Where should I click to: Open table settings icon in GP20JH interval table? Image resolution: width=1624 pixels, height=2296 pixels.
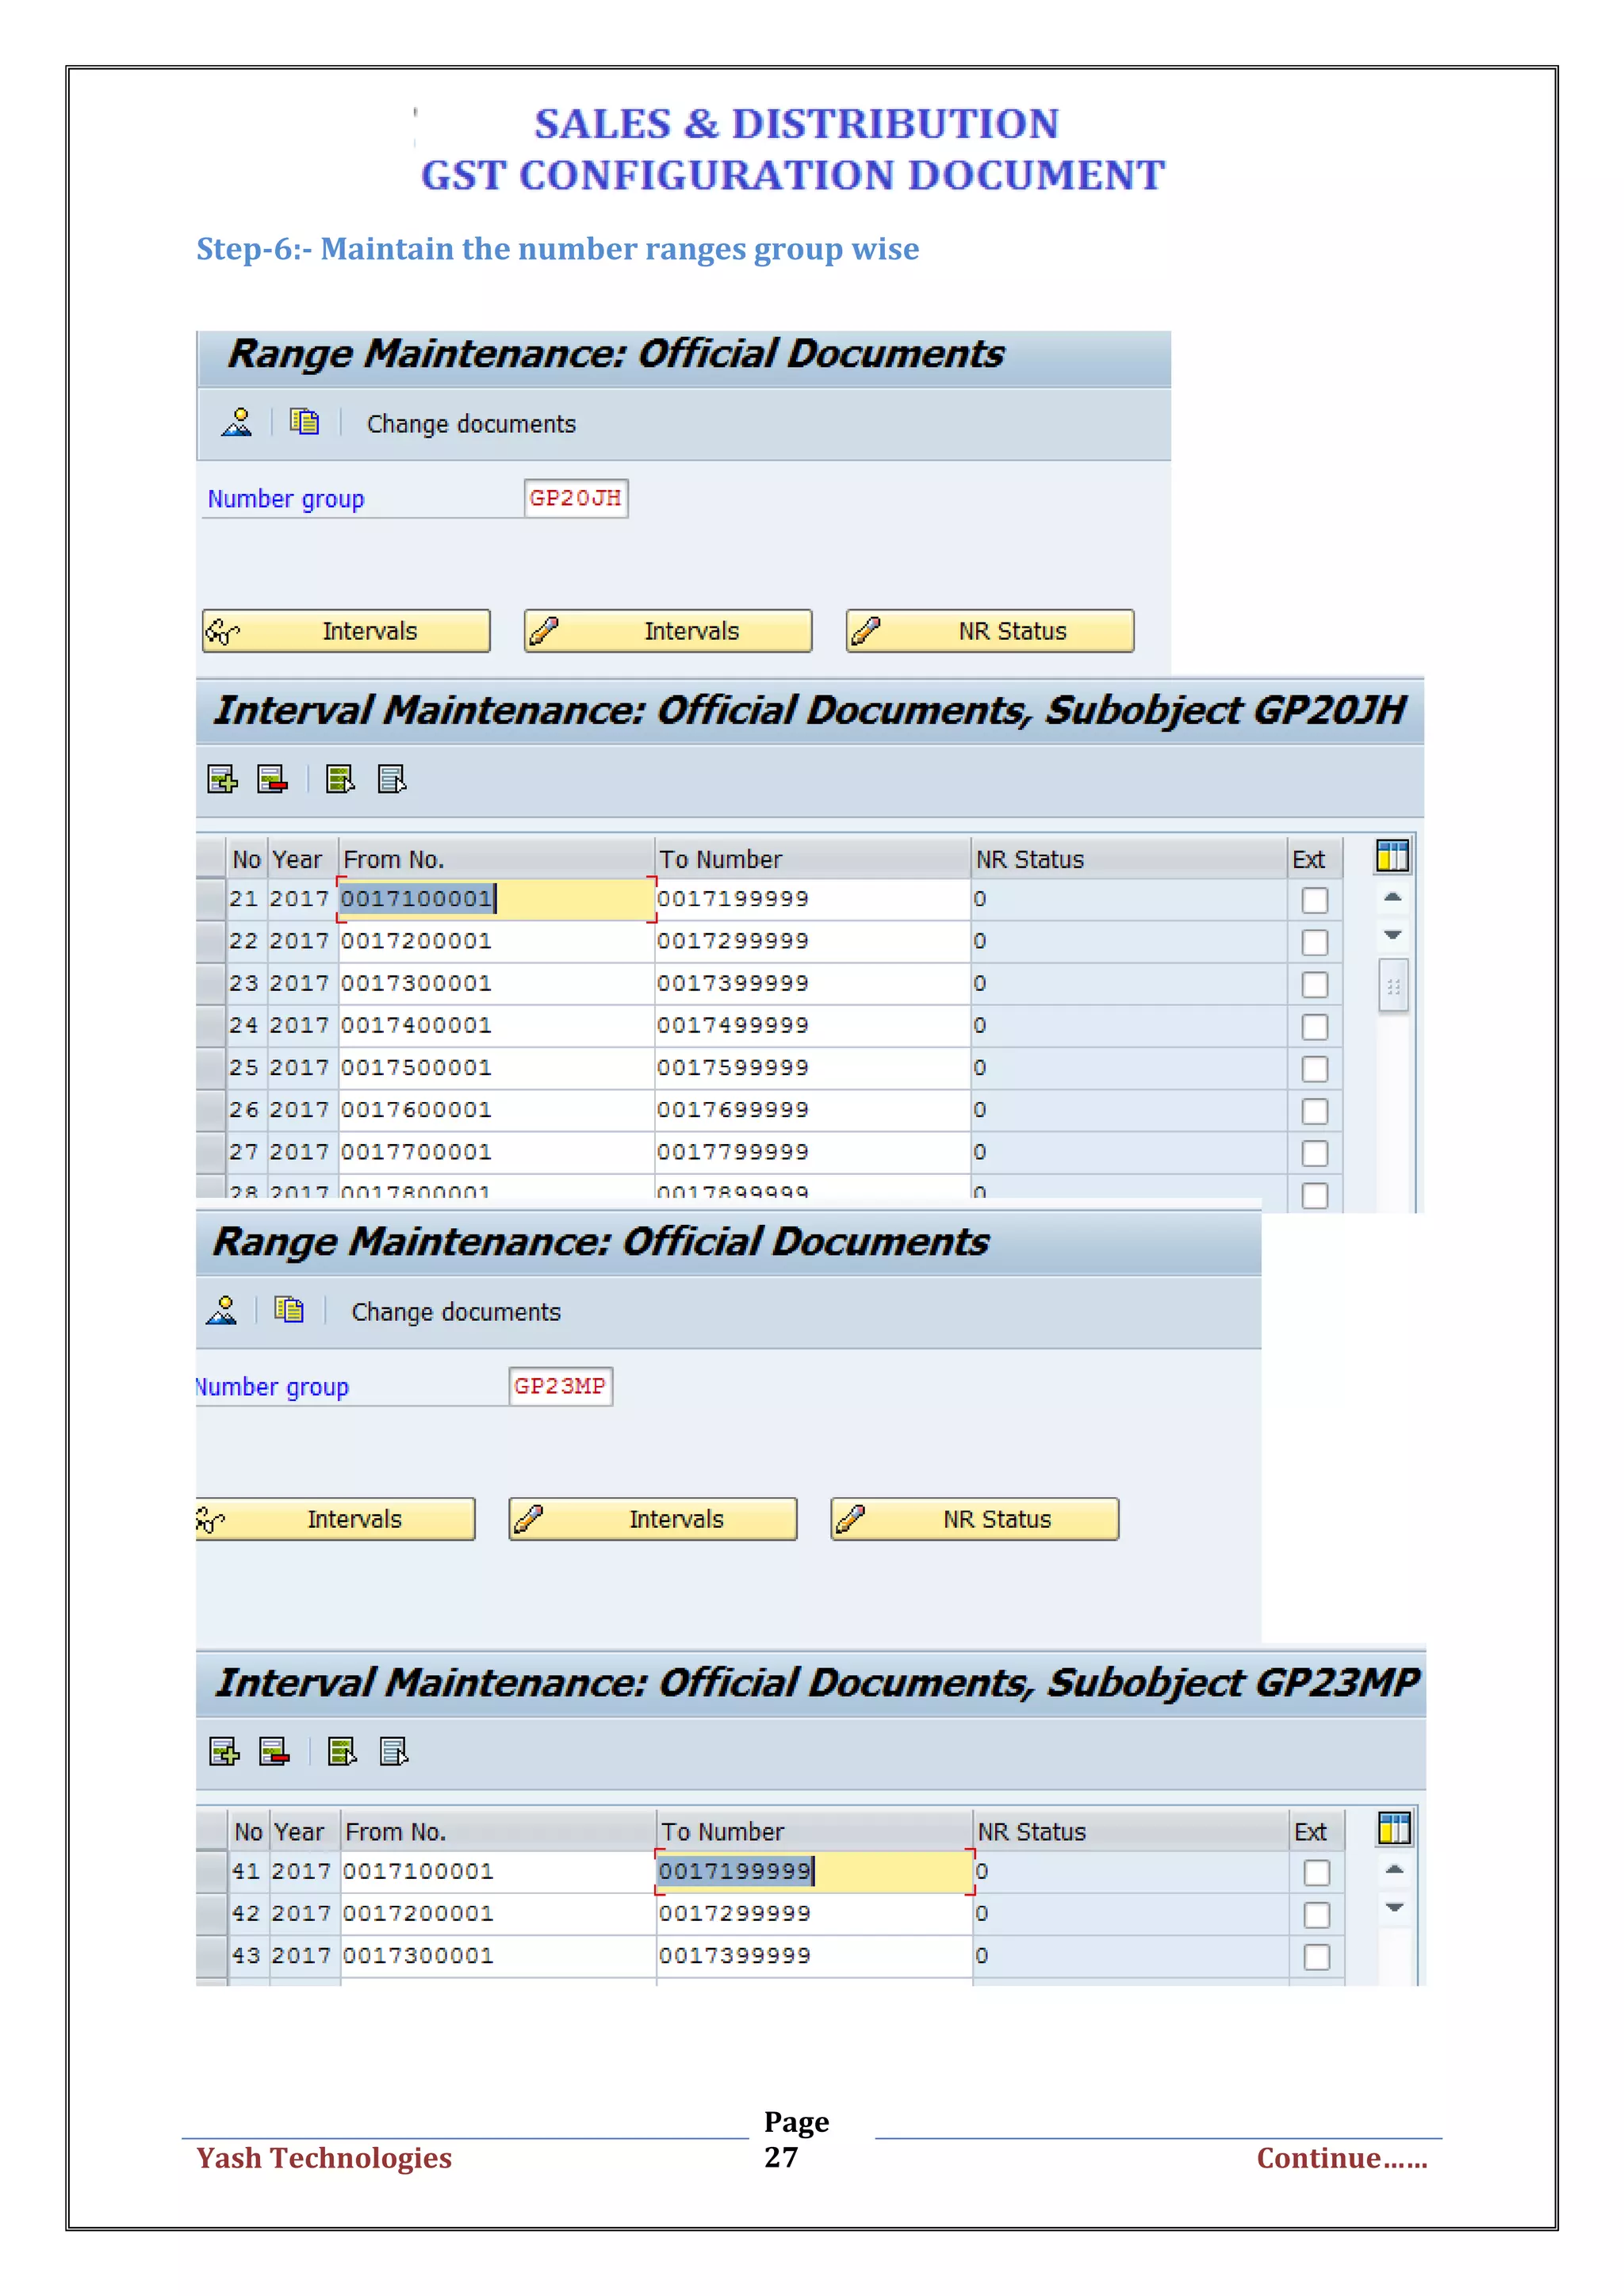[1392, 856]
